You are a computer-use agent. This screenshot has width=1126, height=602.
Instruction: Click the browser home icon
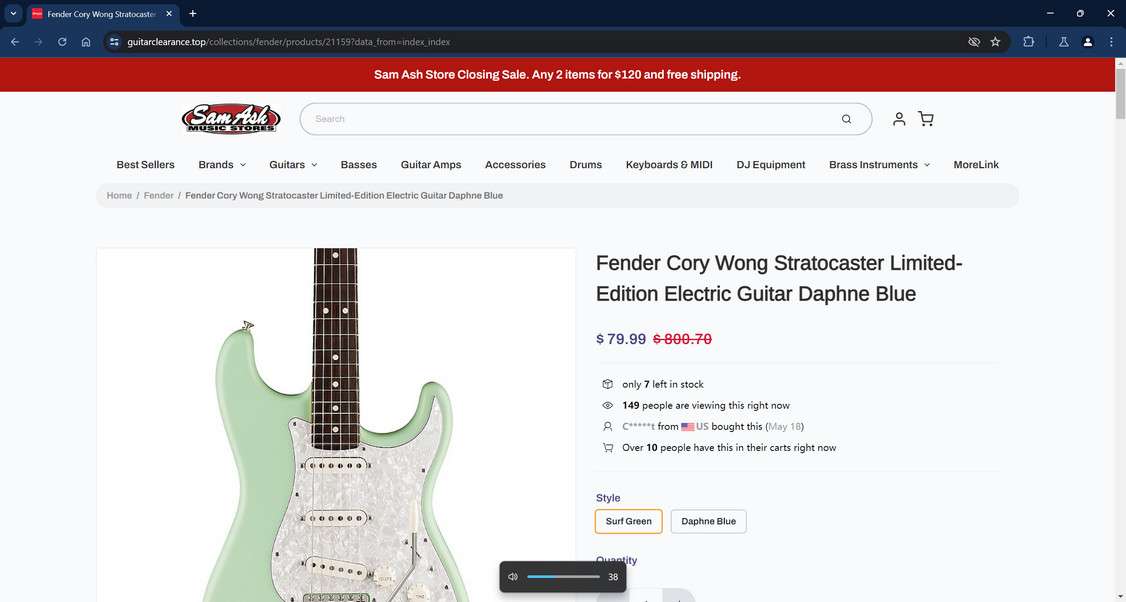(x=86, y=42)
